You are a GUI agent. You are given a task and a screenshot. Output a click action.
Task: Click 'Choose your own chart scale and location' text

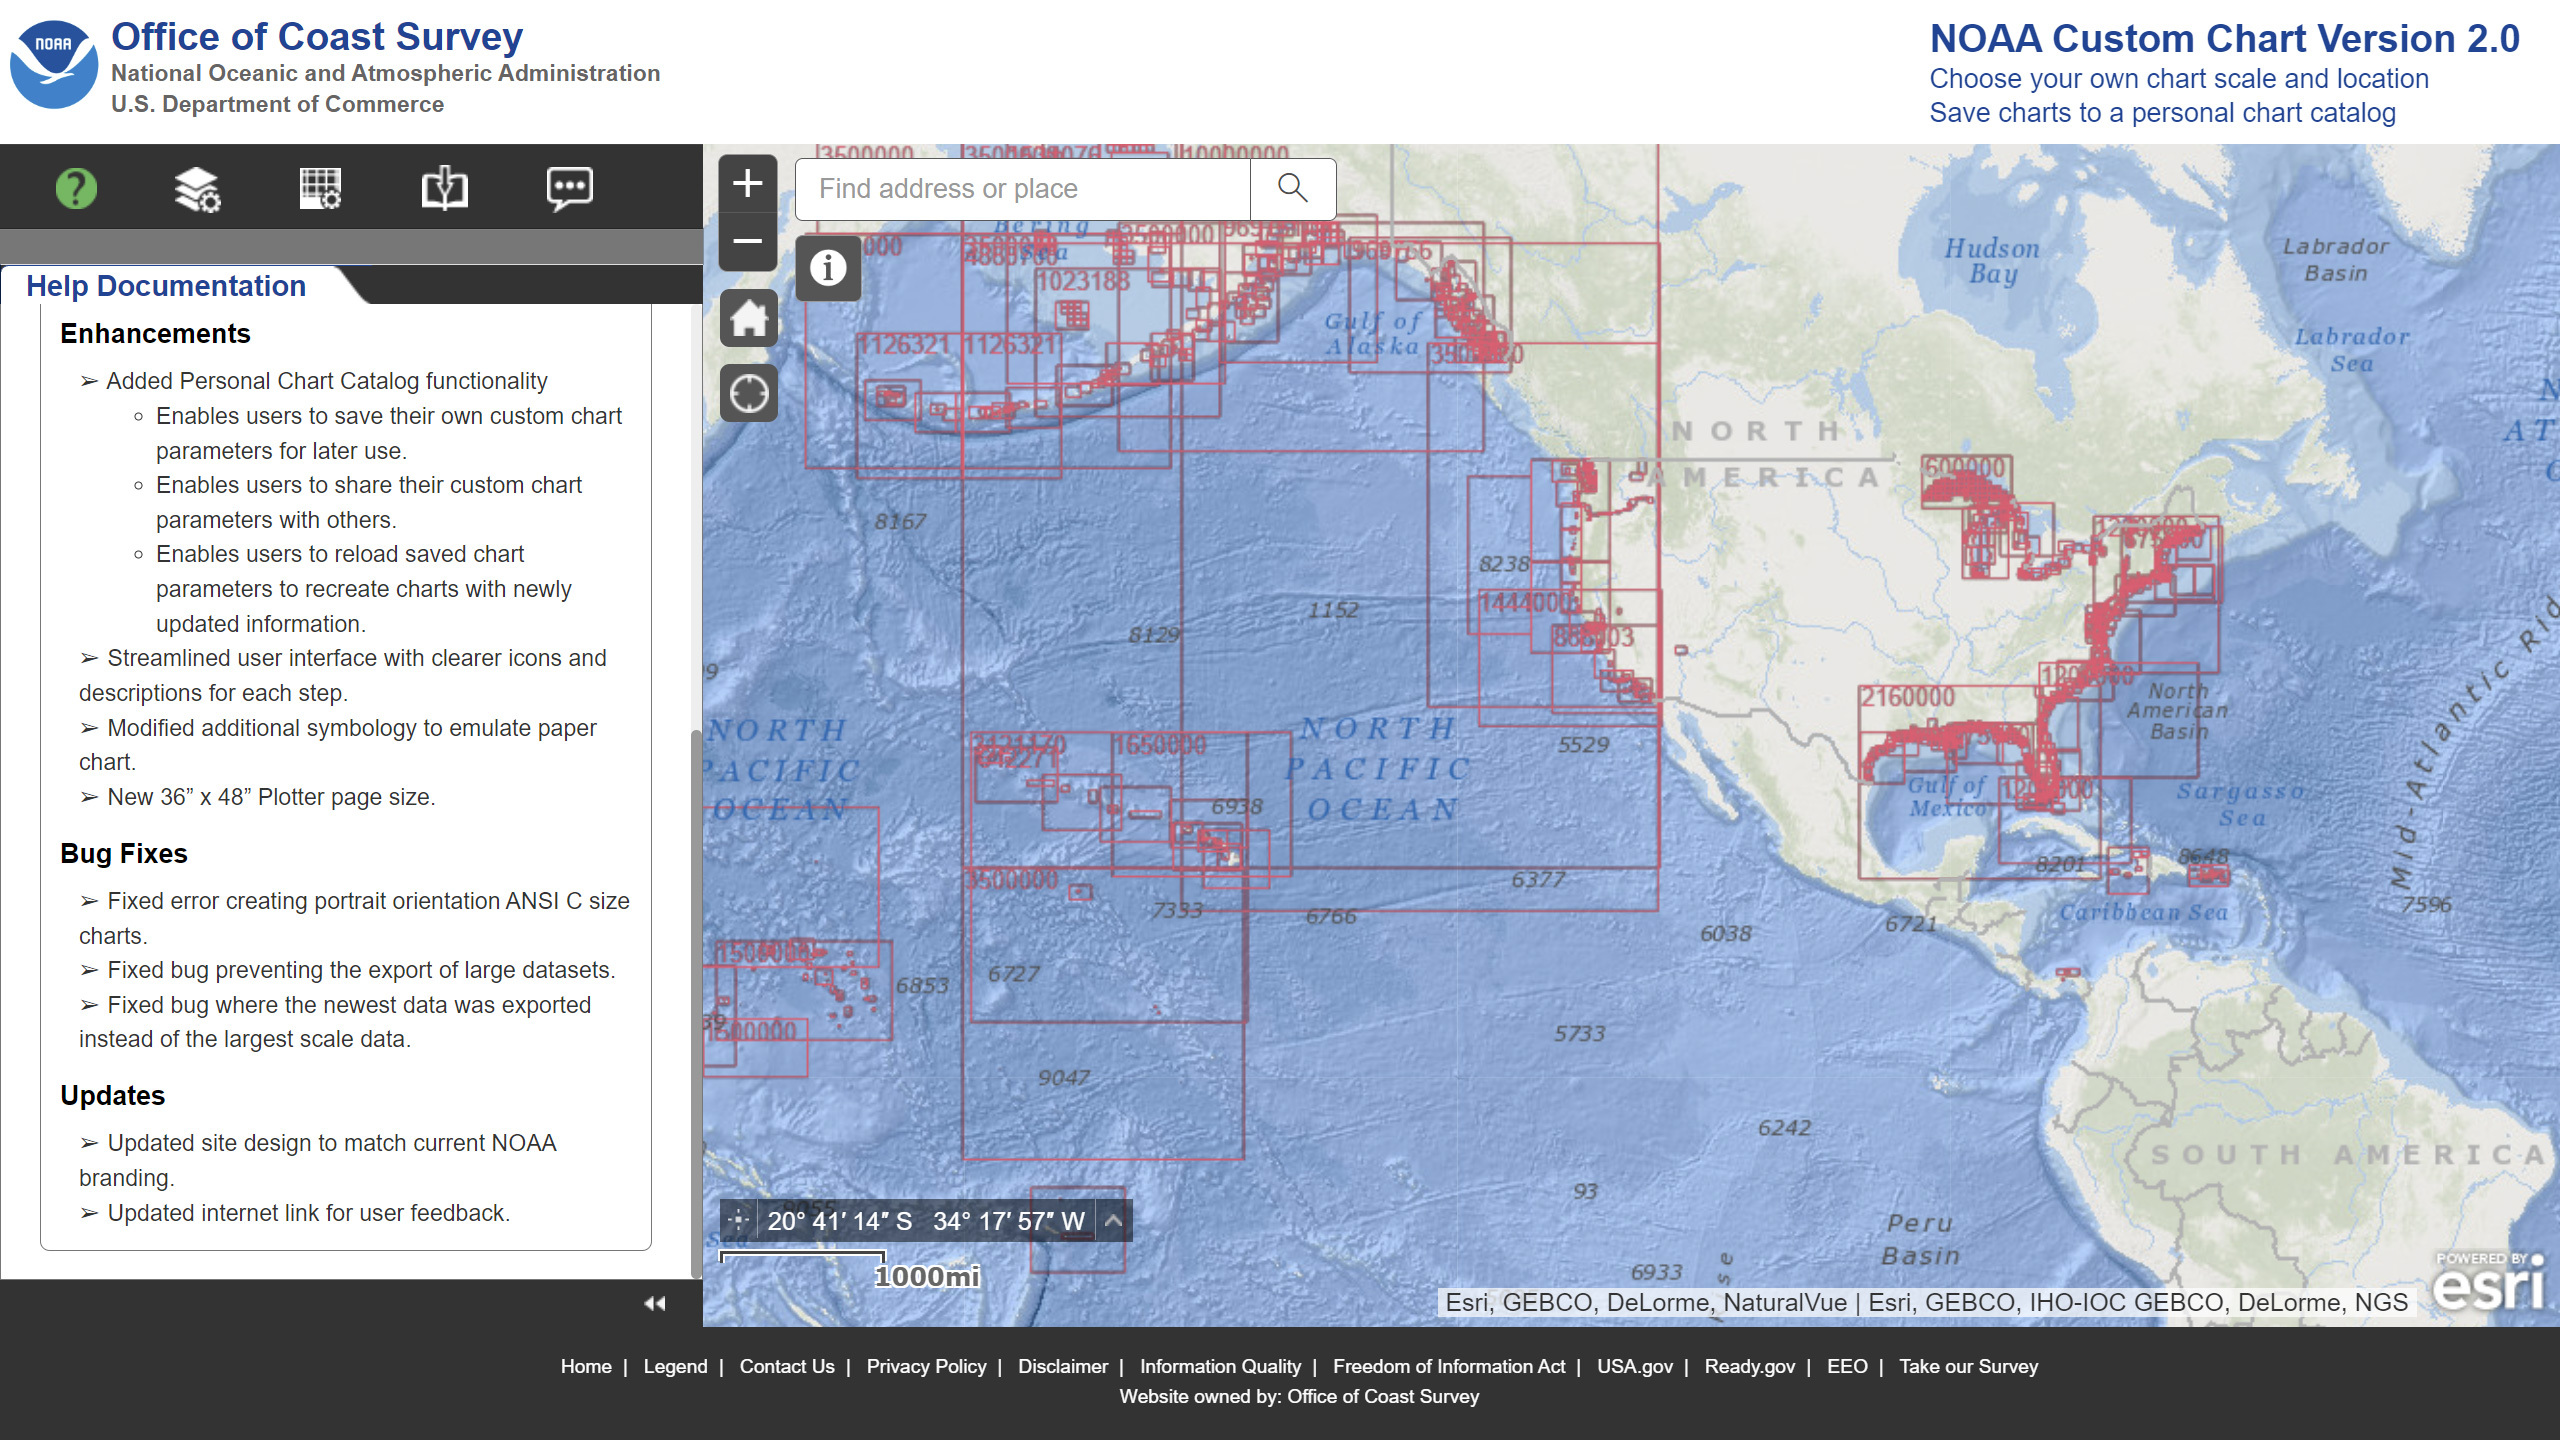(x=2179, y=78)
